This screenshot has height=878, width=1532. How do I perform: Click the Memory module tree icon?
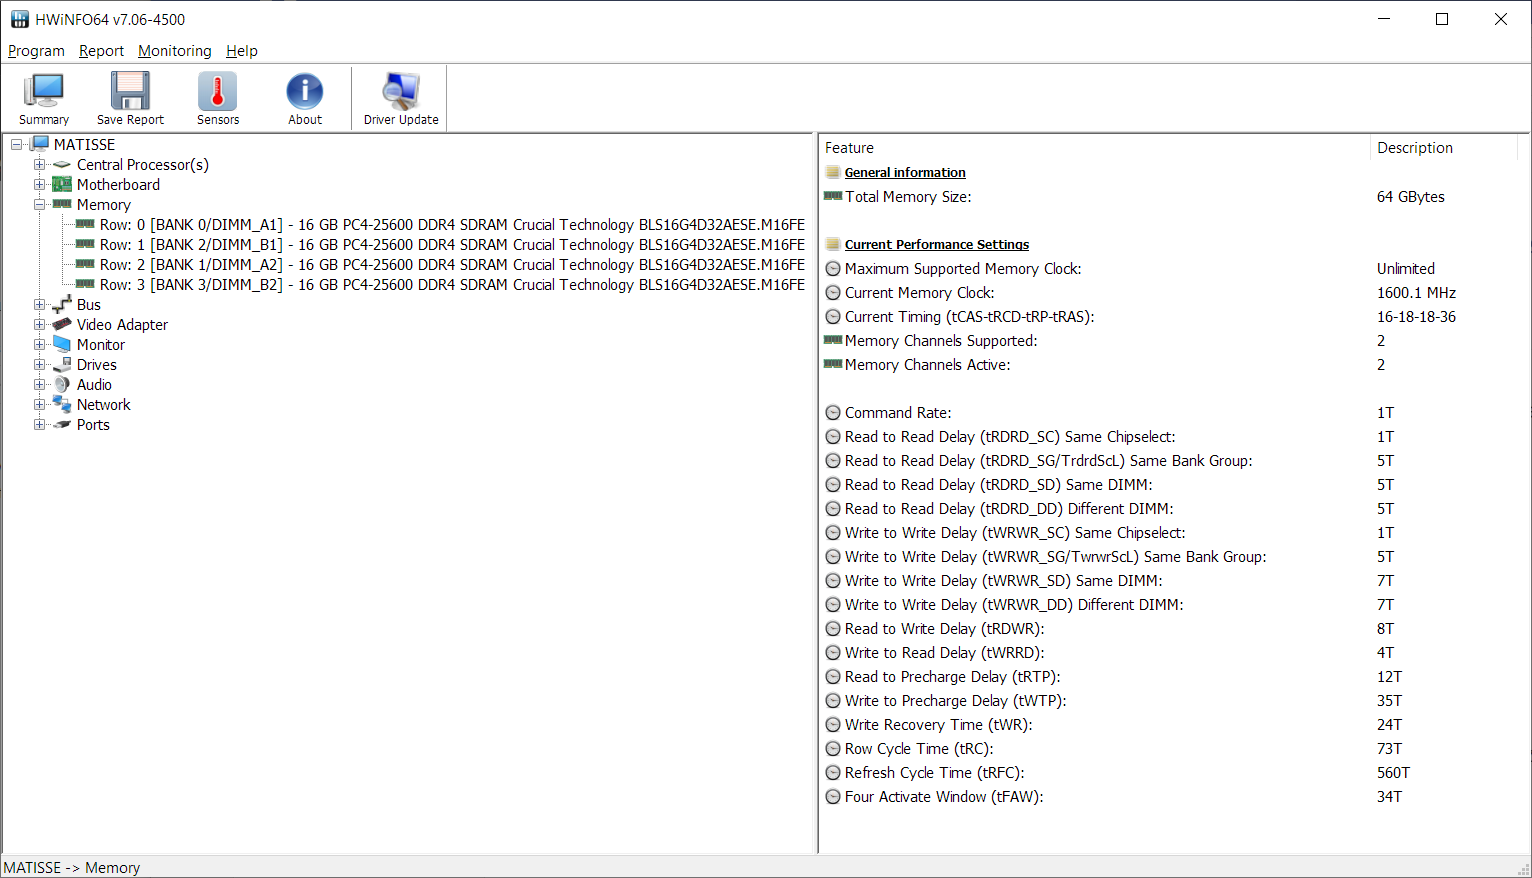point(62,204)
